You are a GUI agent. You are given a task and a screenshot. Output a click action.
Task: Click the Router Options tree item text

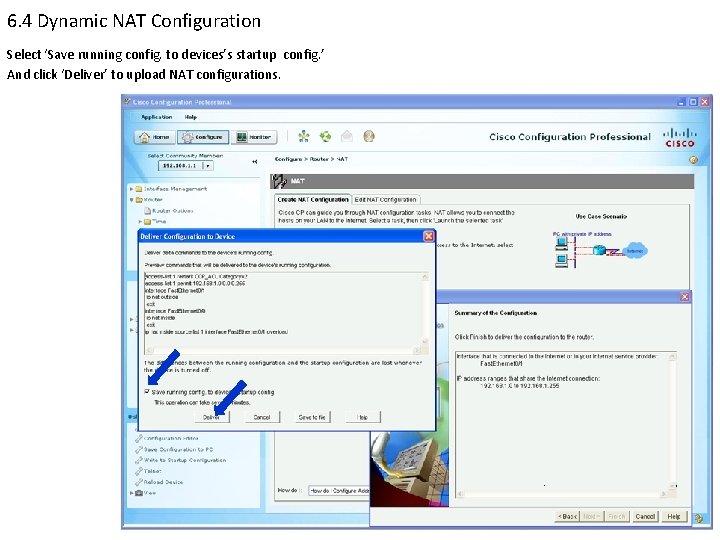[173, 211]
